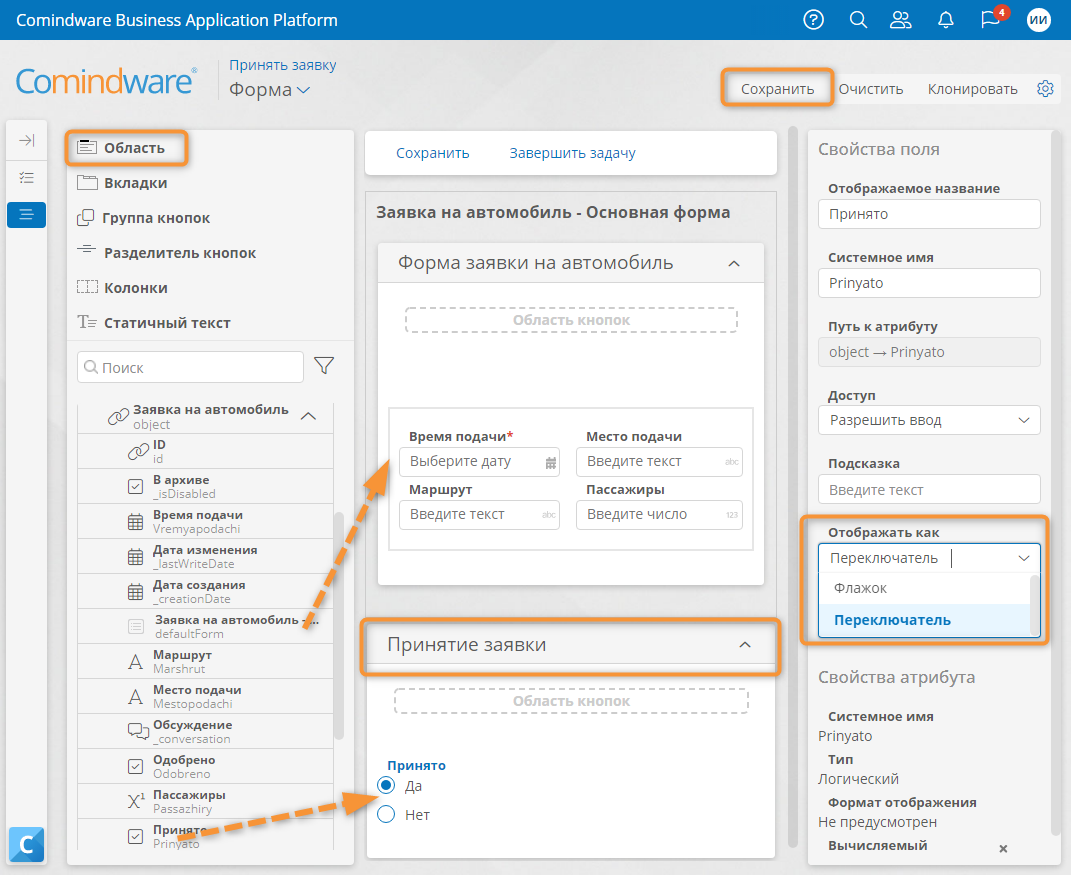
Task: Toggle the Отображать как combo box arrow
Action: pos(1024,558)
